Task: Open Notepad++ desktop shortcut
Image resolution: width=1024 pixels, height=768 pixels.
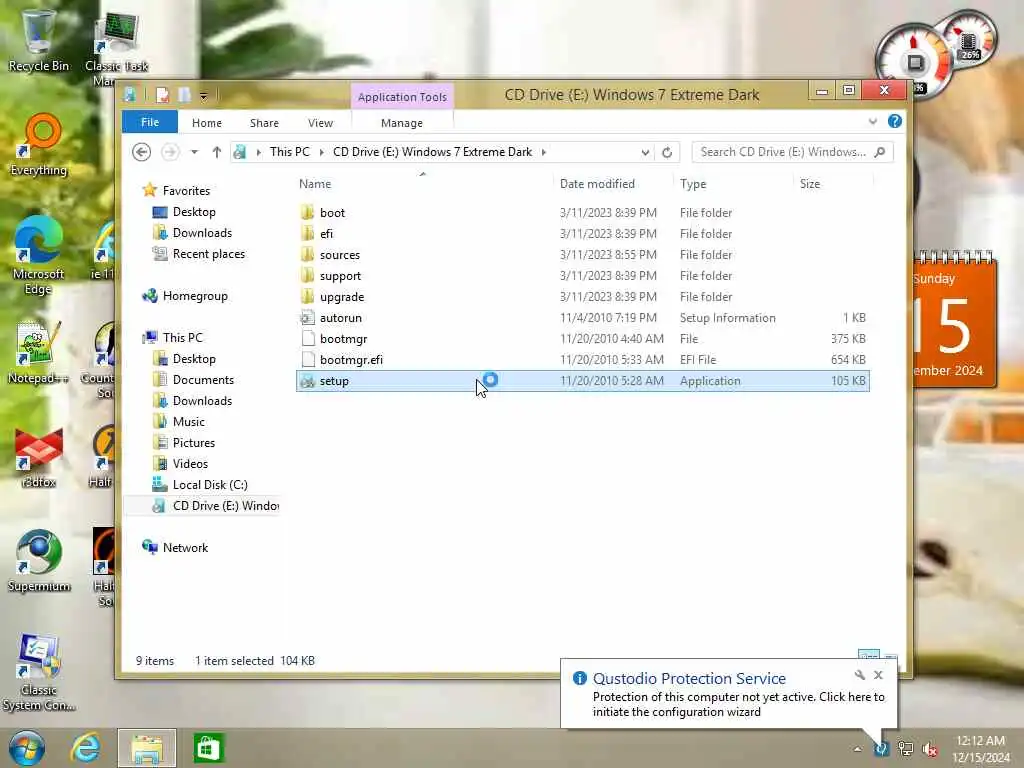Action: (x=38, y=353)
